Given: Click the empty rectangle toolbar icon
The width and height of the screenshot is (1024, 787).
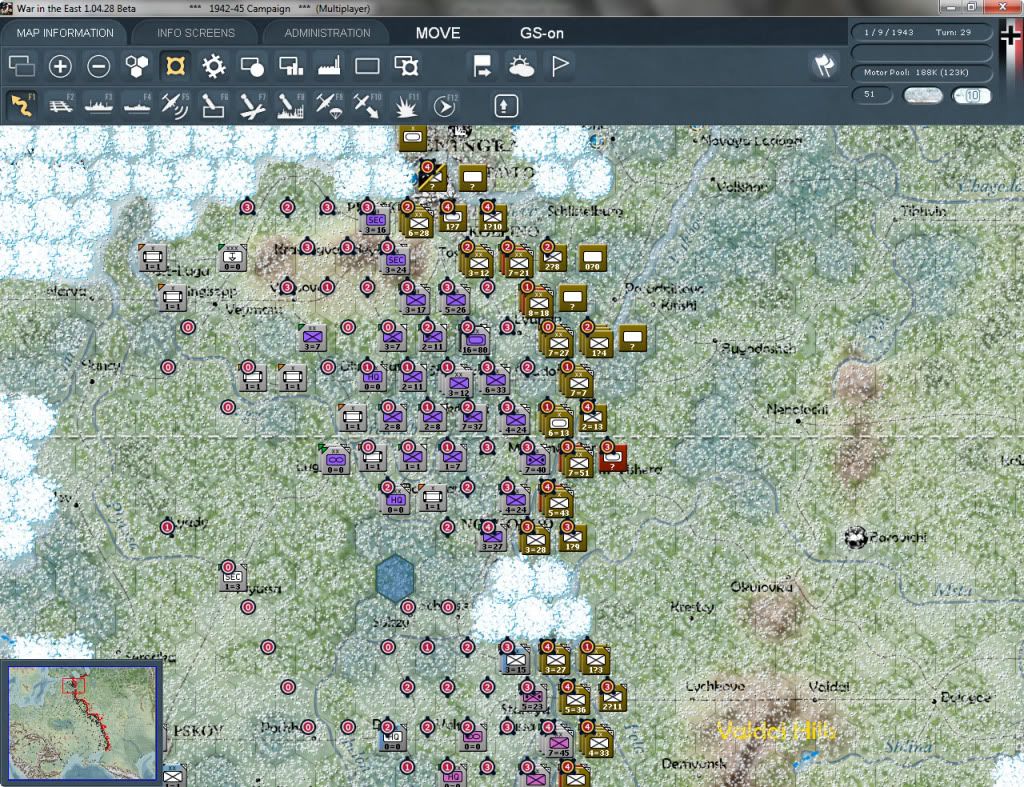Looking at the screenshot, I should point(367,66).
